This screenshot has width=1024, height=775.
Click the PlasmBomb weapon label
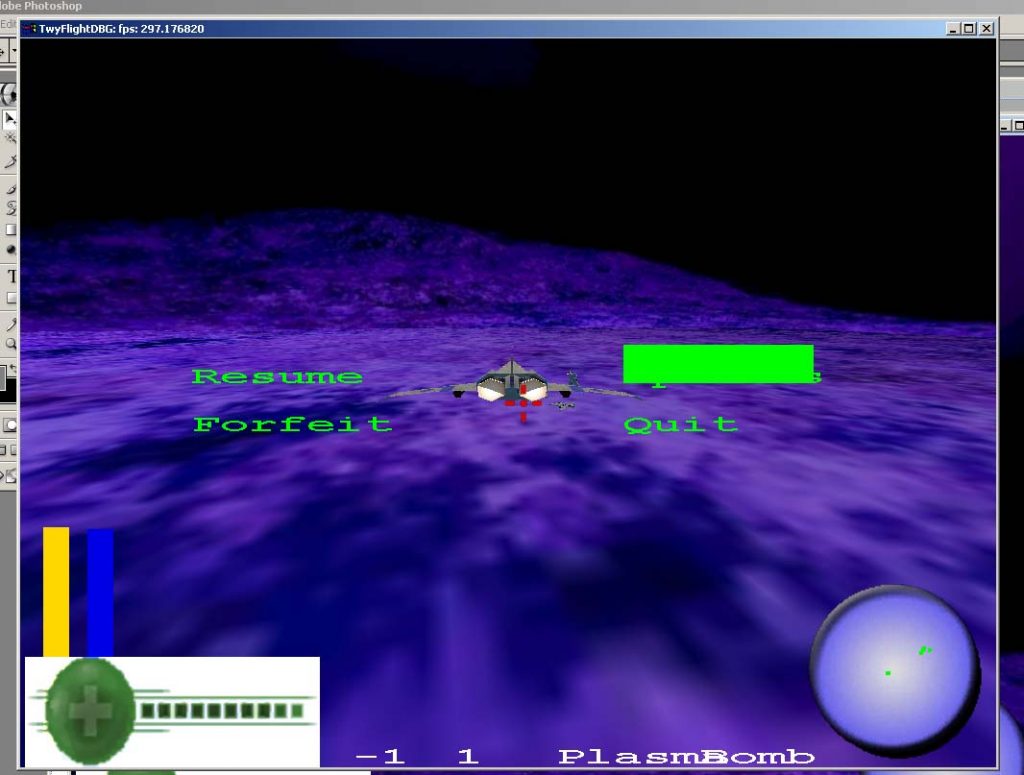(x=686, y=757)
